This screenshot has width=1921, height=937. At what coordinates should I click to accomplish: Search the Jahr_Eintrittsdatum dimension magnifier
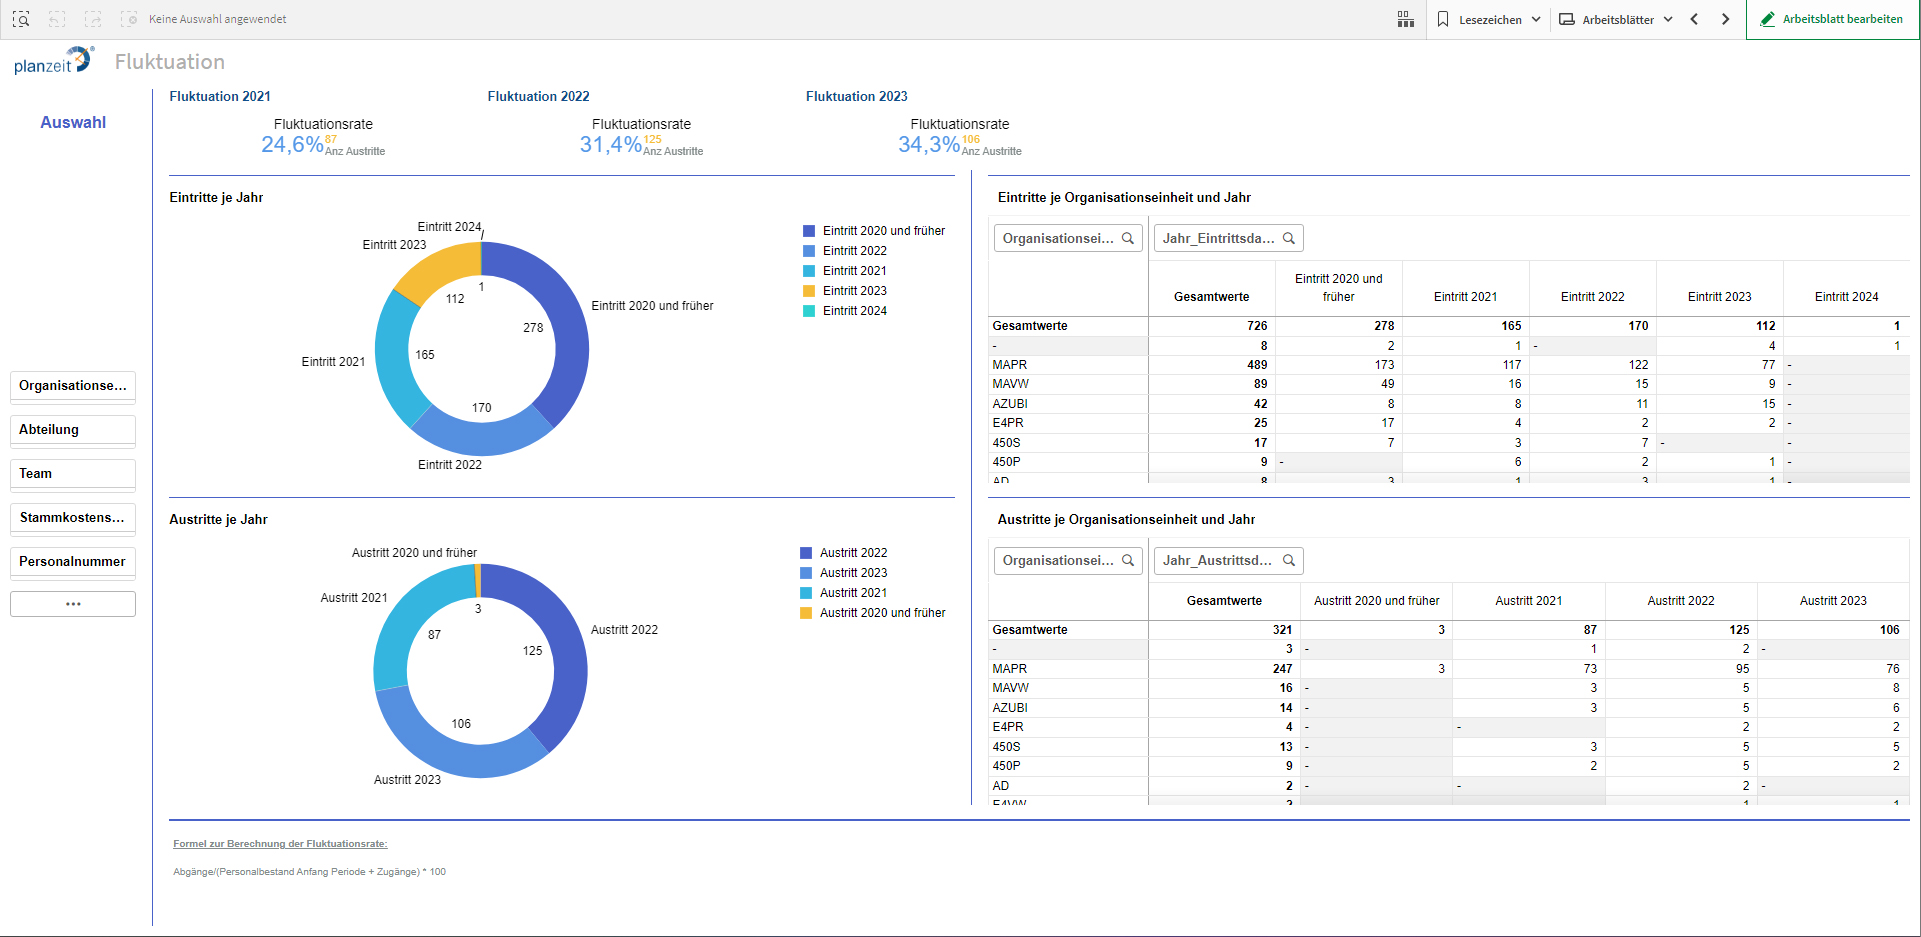tap(1289, 238)
